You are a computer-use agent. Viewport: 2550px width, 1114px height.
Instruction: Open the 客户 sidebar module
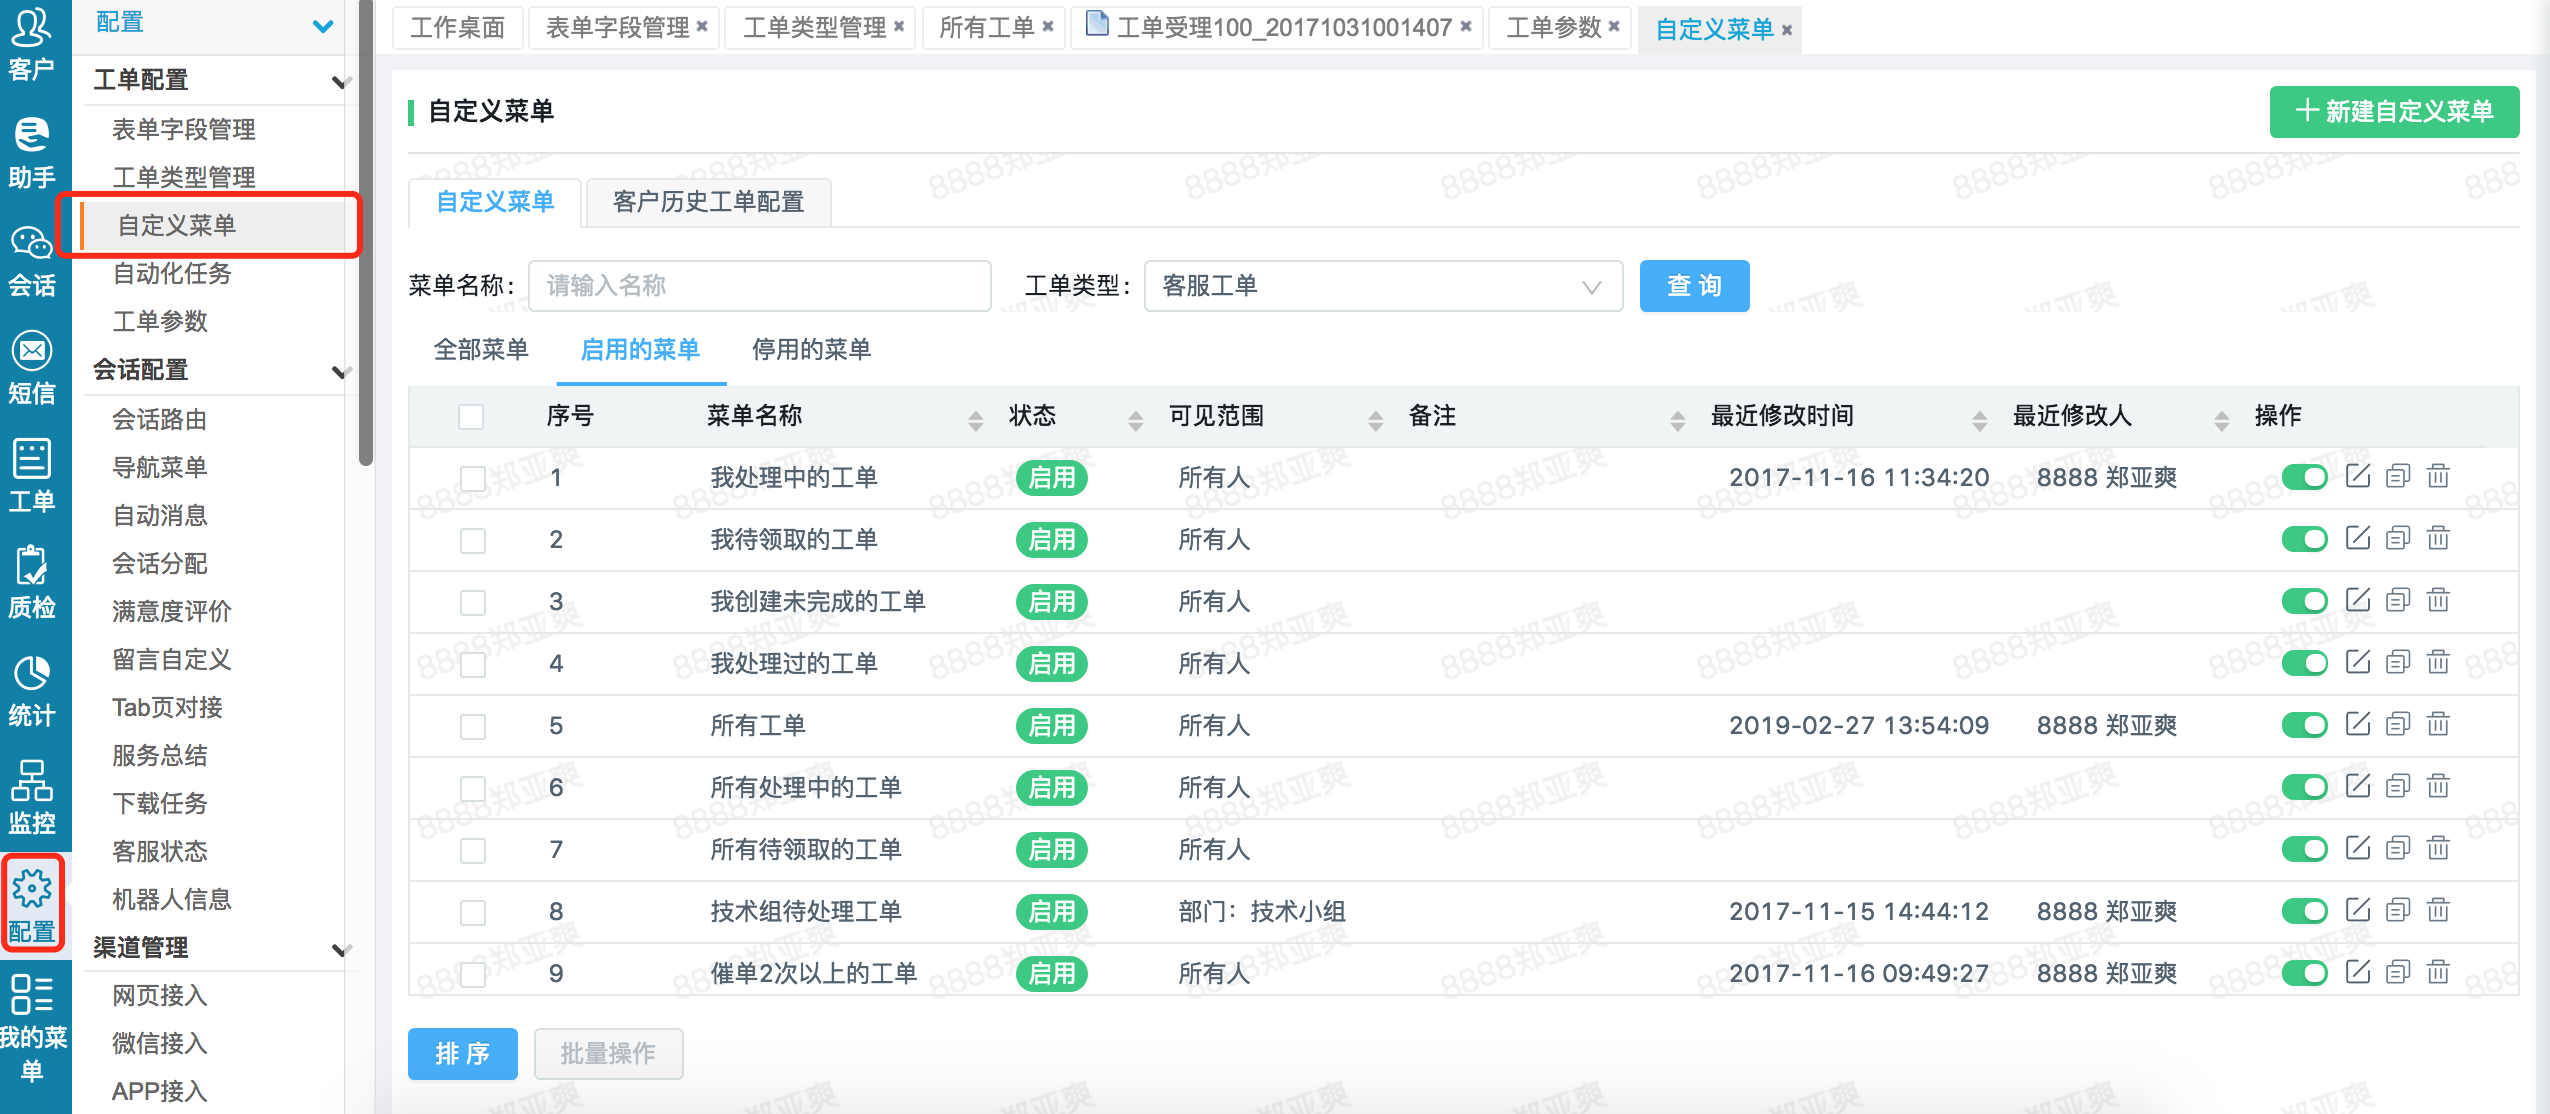(31, 45)
